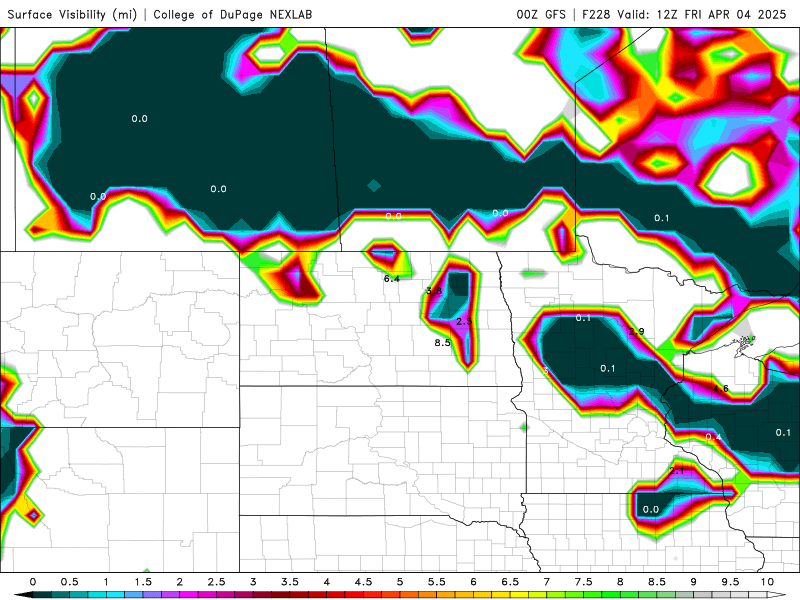The height and width of the screenshot is (600, 800).
Task: Click the 8.5 visibility value on the map
Action: point(442,342)
